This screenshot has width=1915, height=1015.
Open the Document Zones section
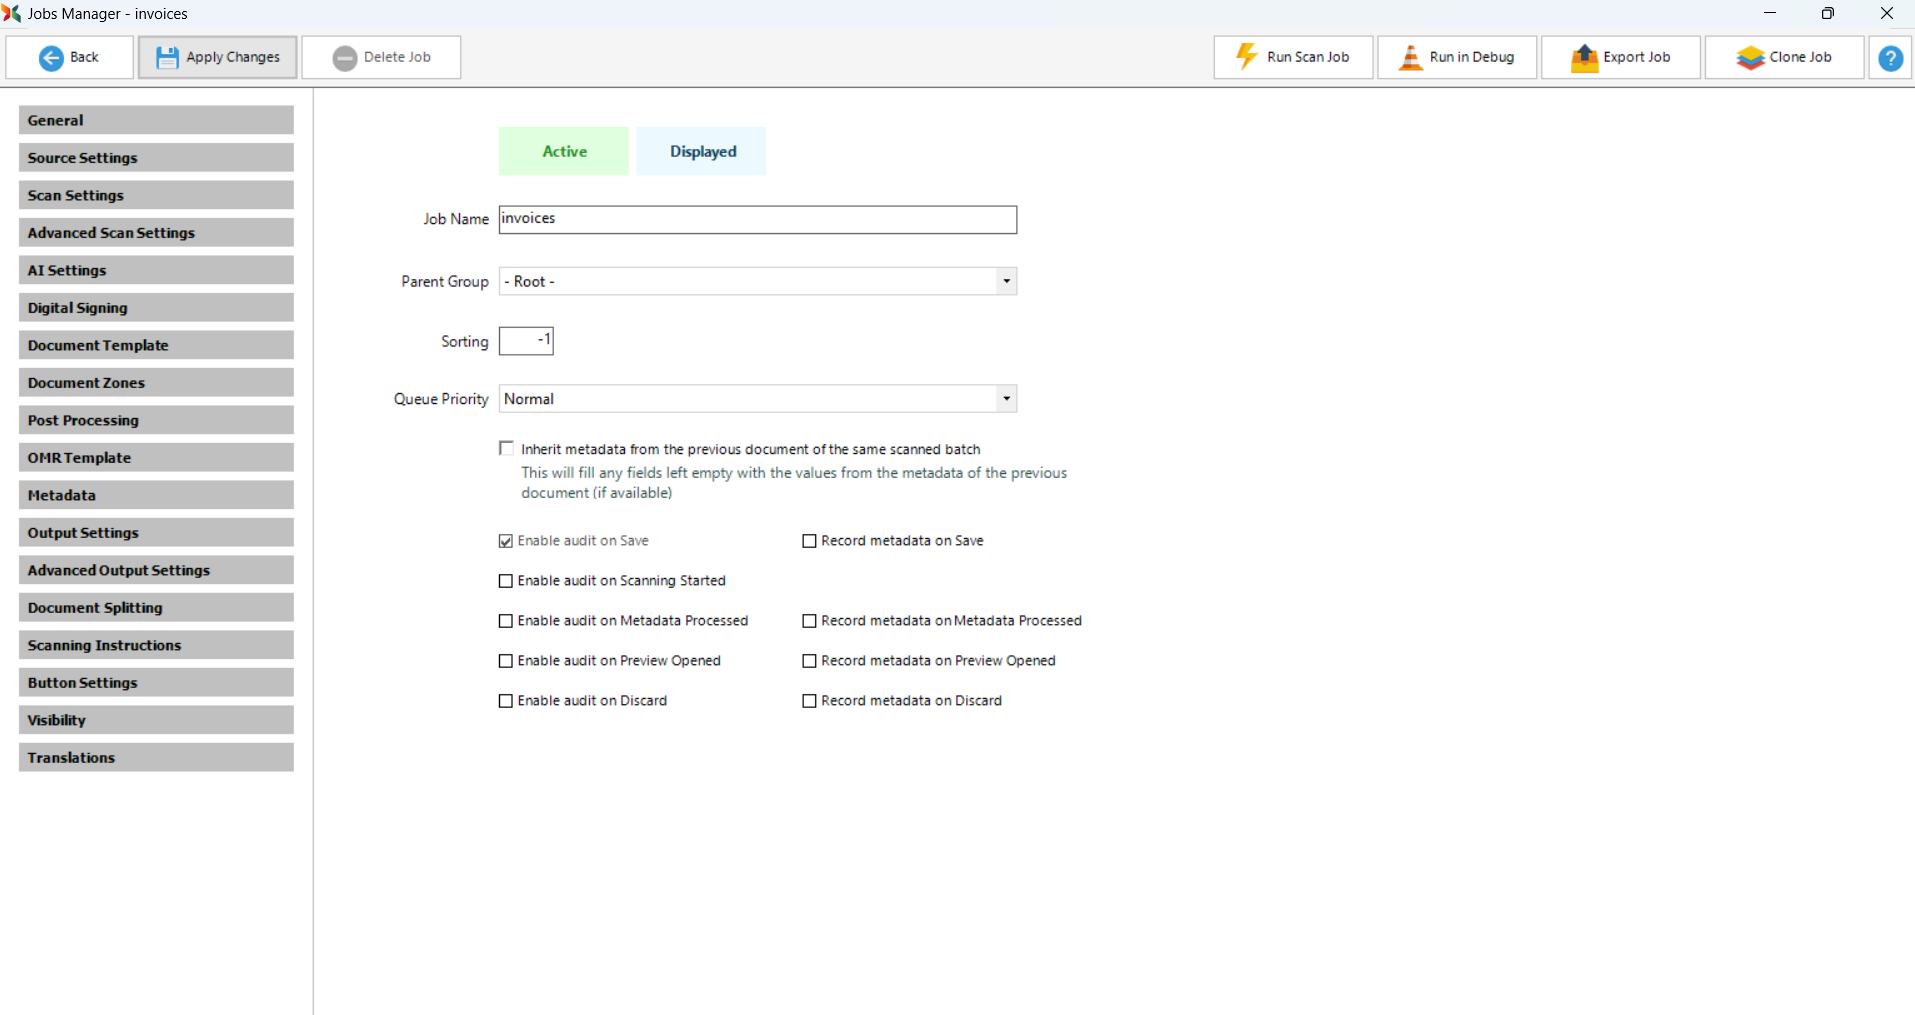(x=156, y=383)
